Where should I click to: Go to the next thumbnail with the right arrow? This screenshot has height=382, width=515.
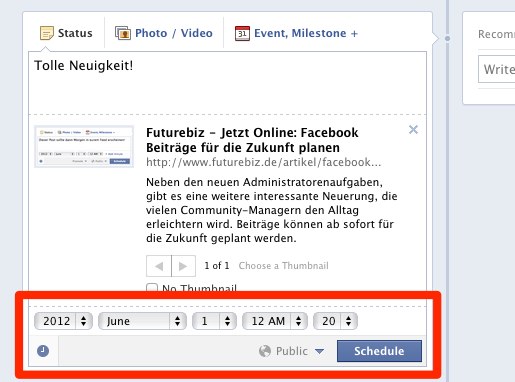point(183,266)
